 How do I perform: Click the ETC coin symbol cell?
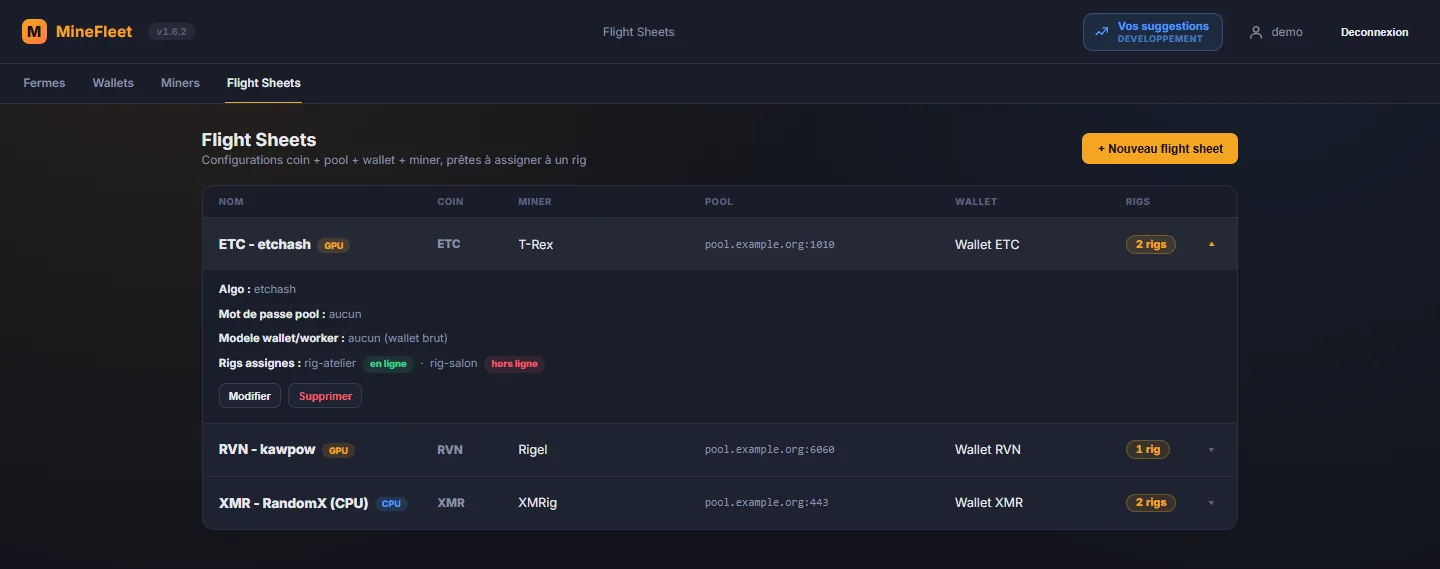pyautogui.click(x=449, y=244)
